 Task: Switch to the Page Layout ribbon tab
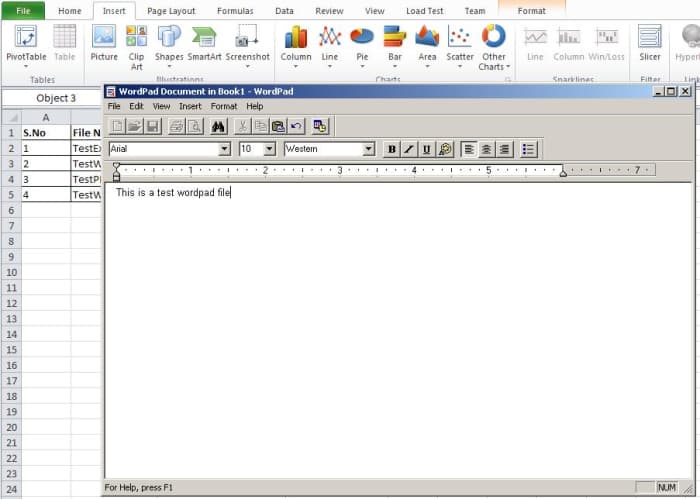click(x=171, y=11)
